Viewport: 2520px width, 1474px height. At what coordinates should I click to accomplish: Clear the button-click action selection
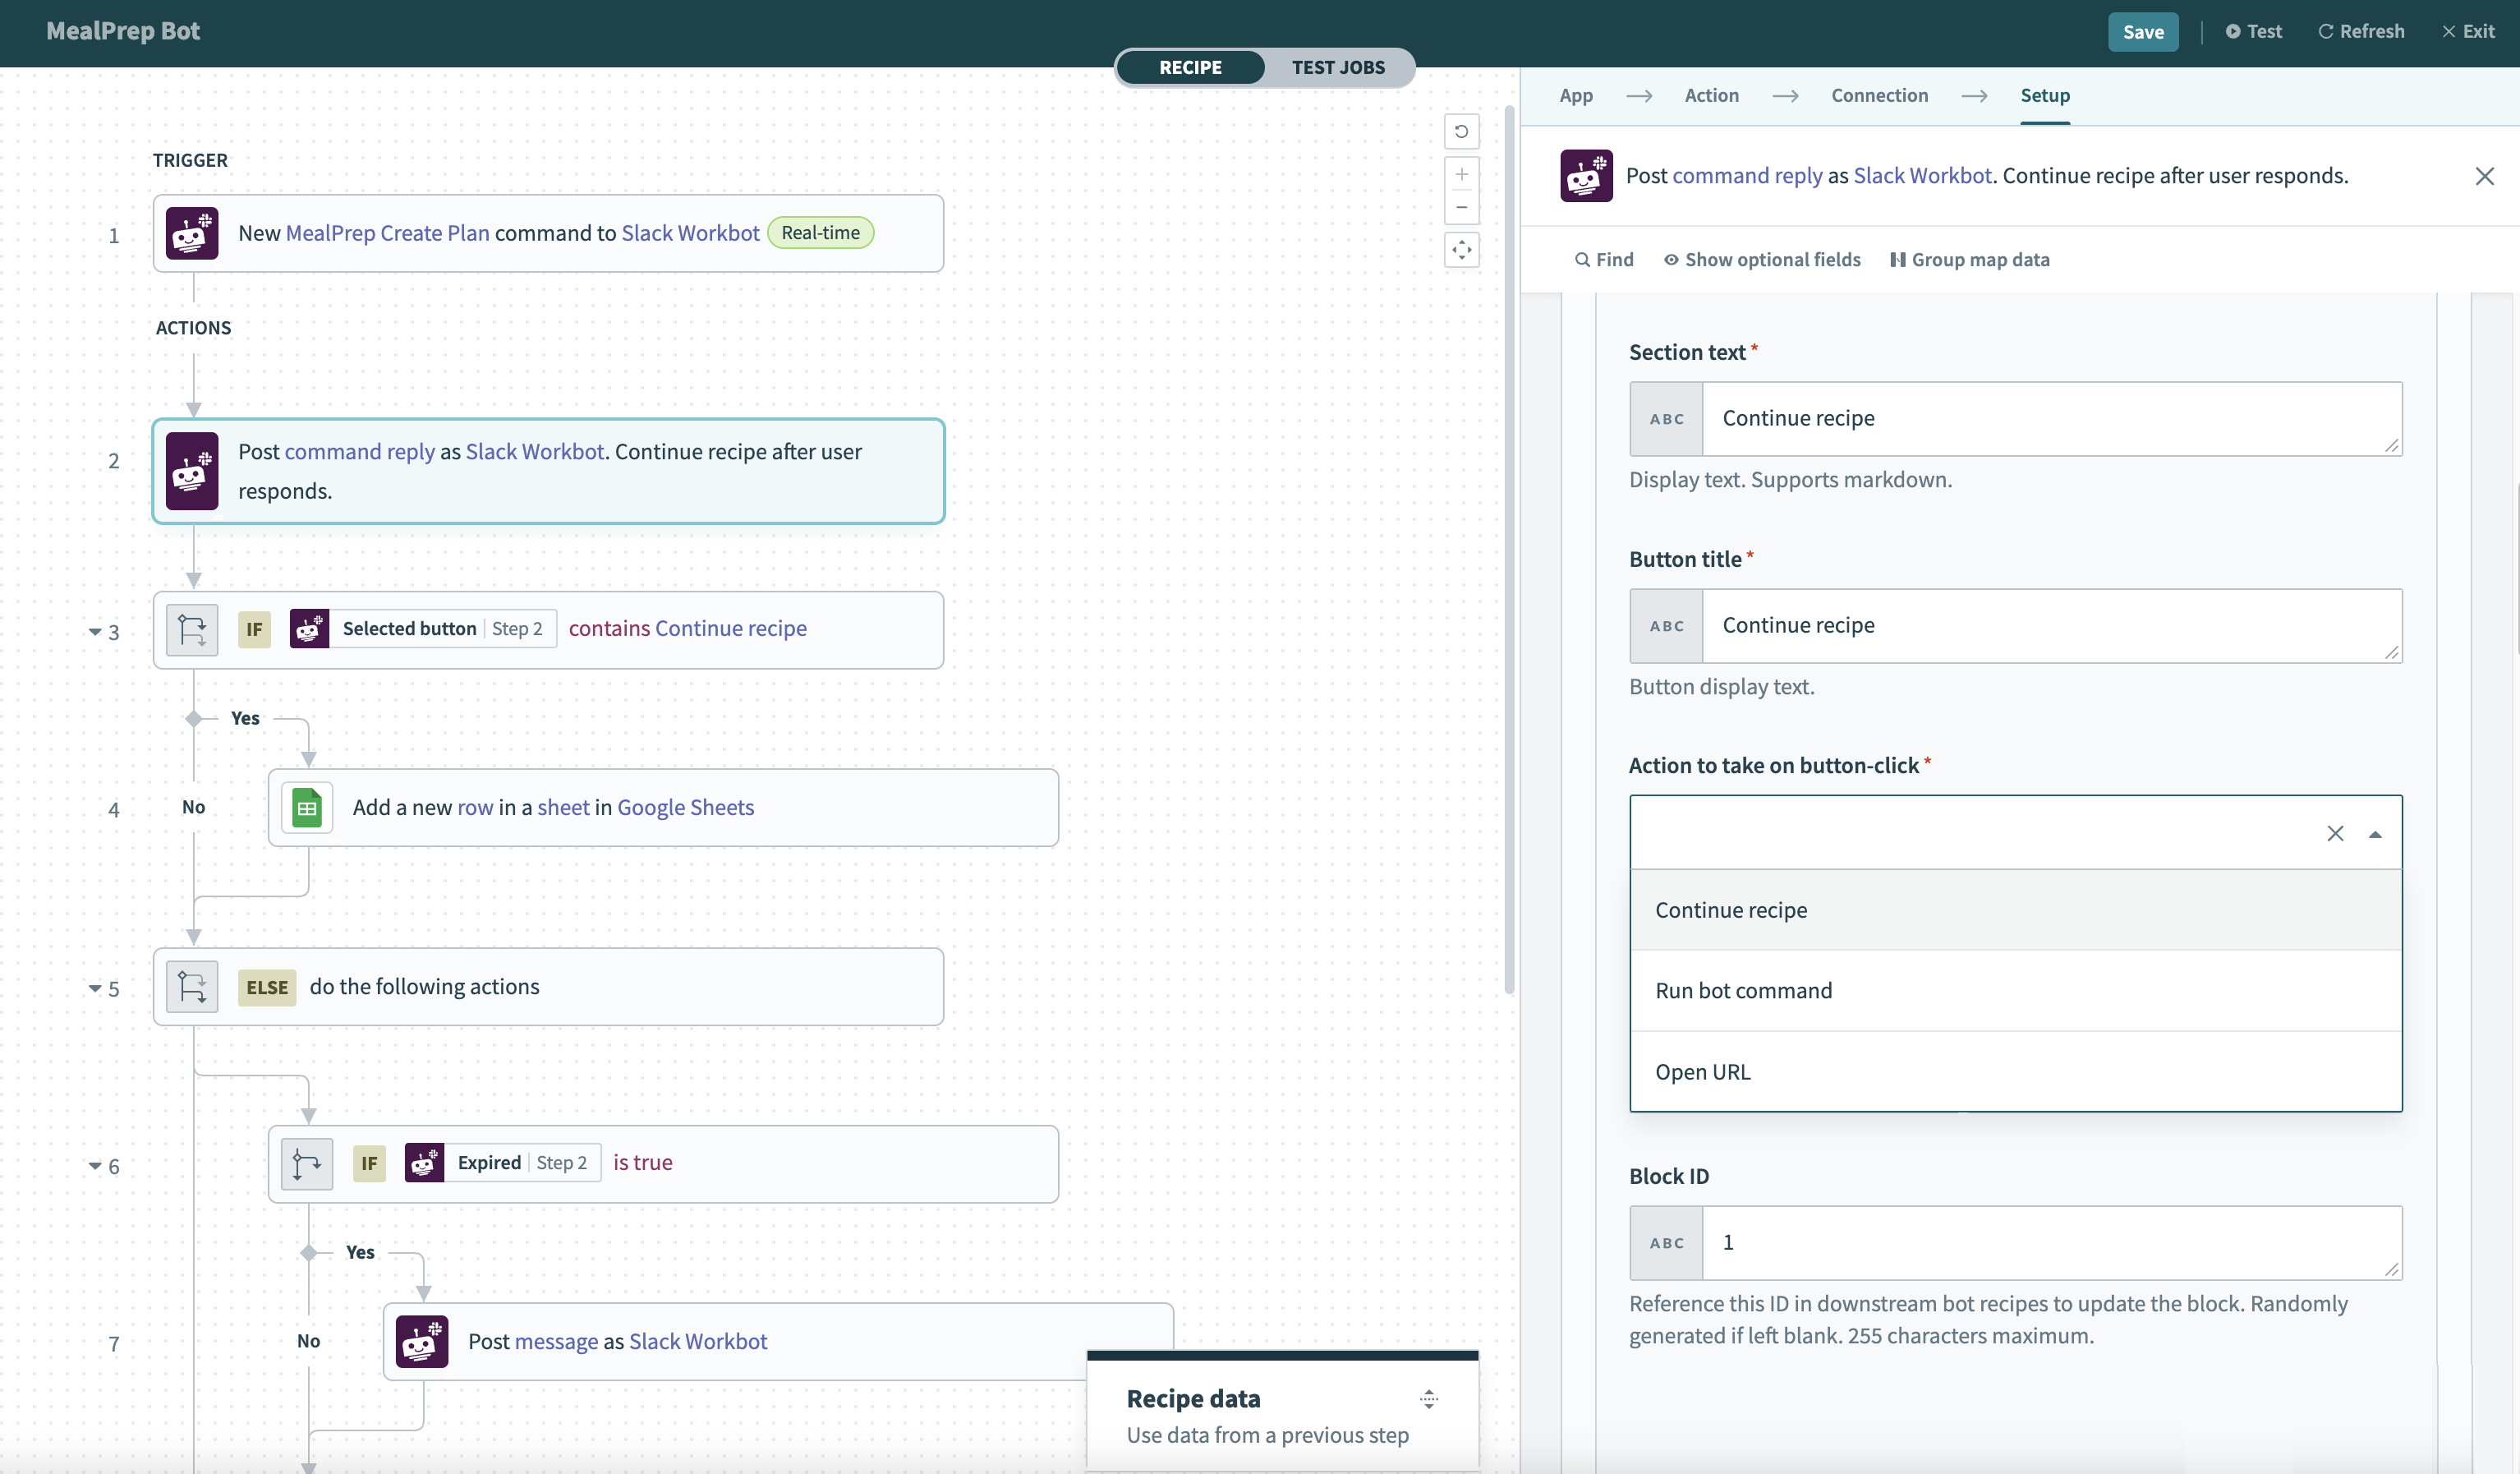[x=2337, y=832]
